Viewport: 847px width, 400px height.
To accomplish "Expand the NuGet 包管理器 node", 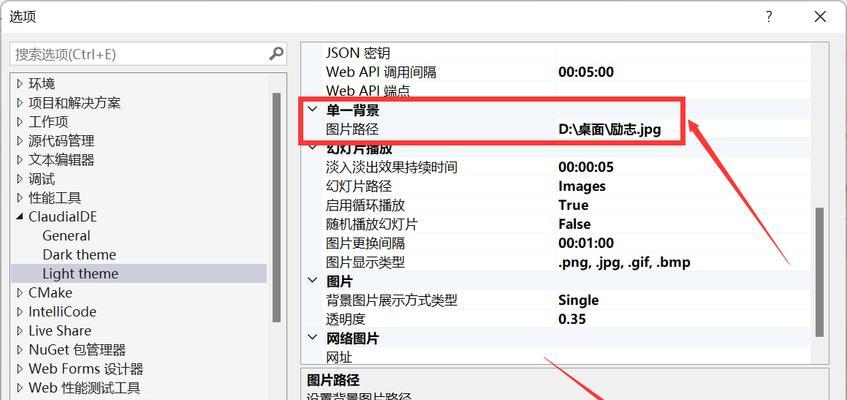I will pyautogui.click(x=19, y=350).
